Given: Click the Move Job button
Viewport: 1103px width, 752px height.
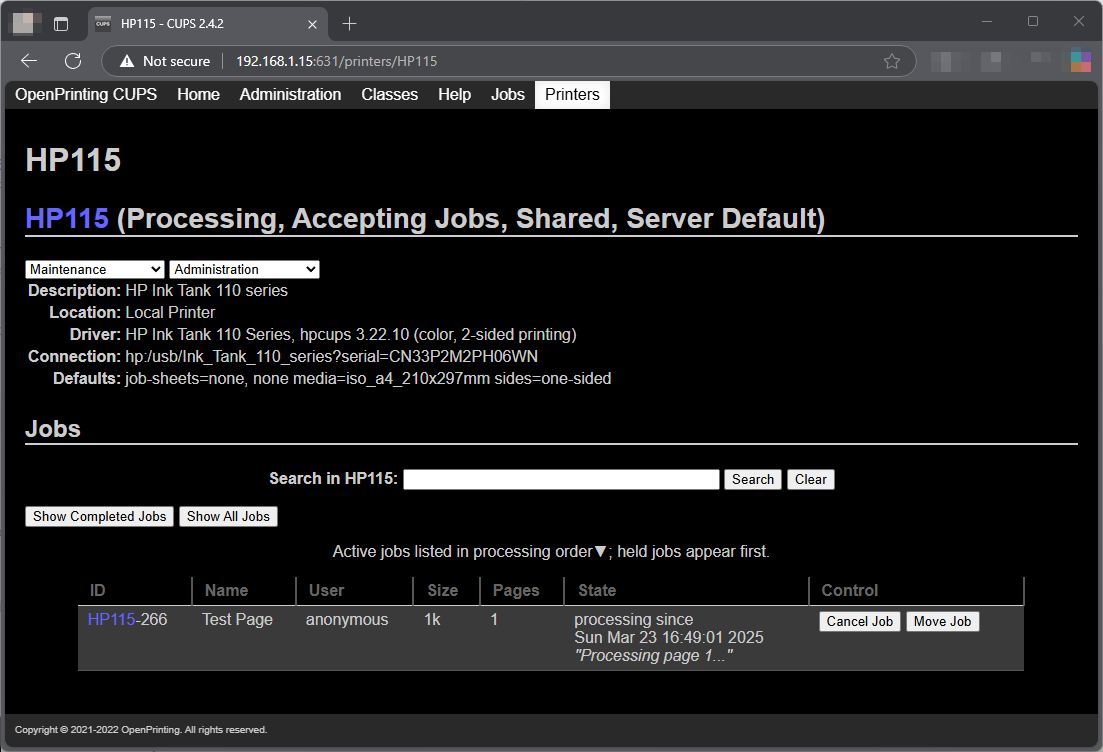Looking at the screenshot, I should pyautogui.click(x=942, y=621).
